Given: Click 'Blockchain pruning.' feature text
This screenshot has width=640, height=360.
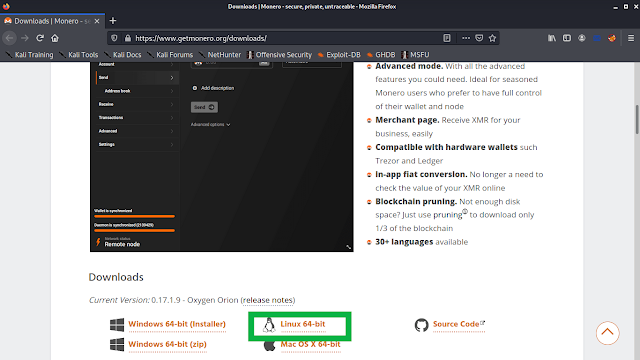Looking at the screenshot, I should point(416,201).
